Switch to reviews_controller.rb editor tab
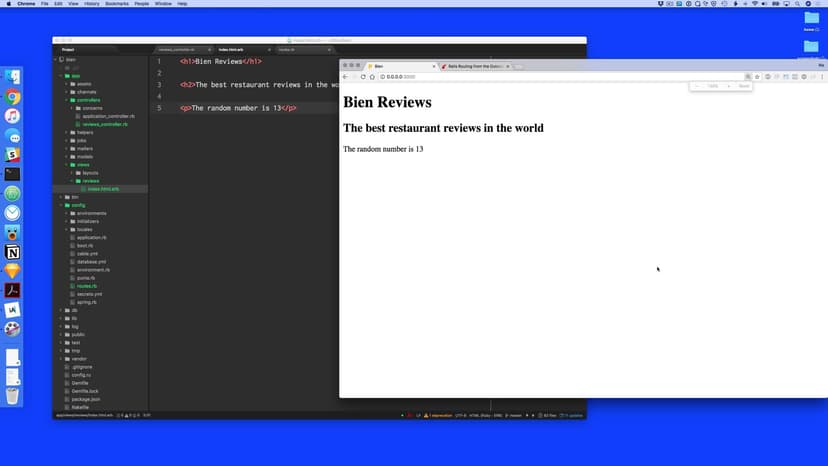Image resolution: width=828 pixels, height=466 pixels. coord(180,49)
